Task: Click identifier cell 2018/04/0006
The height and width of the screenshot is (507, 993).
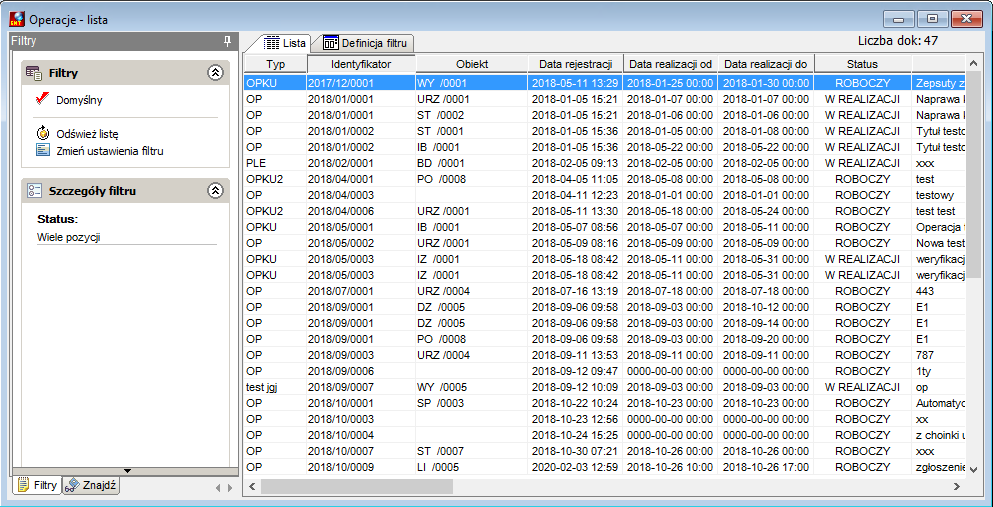Action: click(361, 211)
